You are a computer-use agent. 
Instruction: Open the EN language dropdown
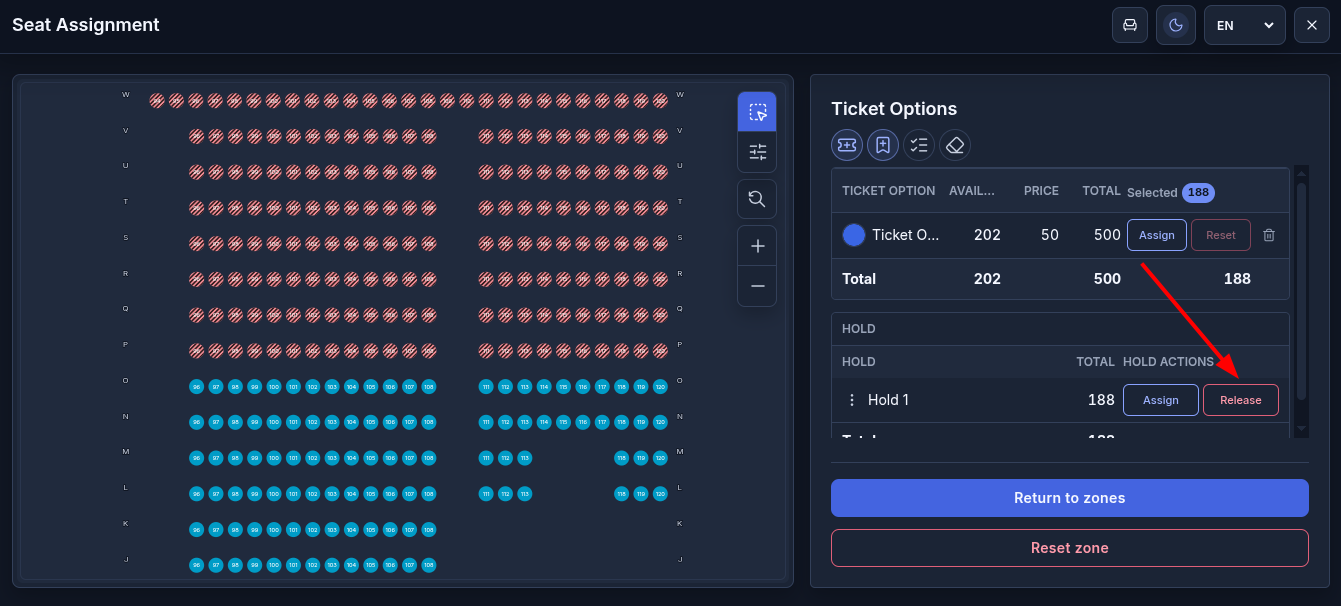tap(1245, 25)
